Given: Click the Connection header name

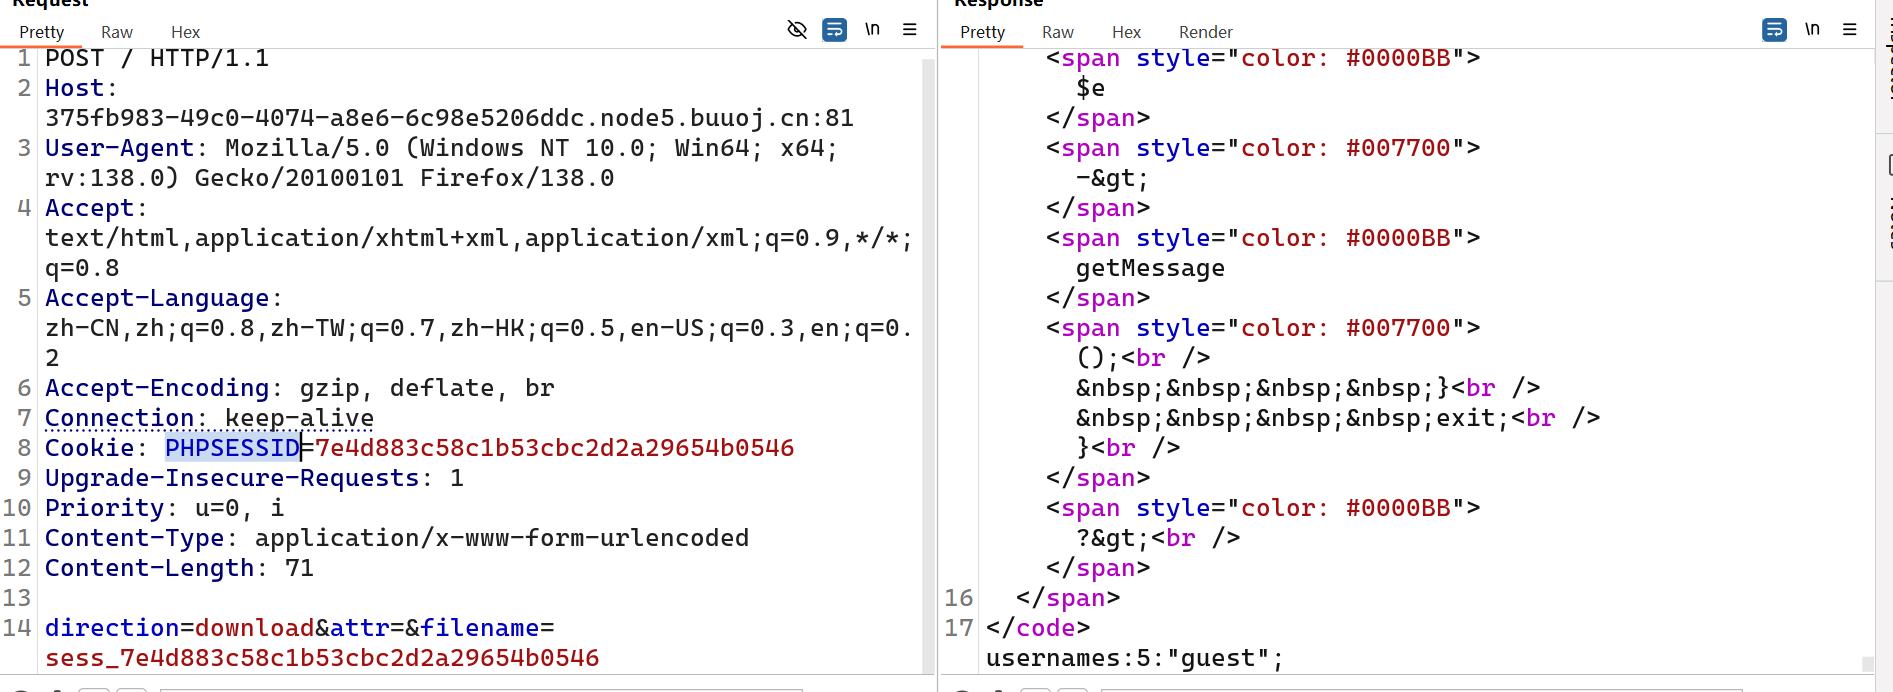Looking at the screenshot, I should (119, 418).
